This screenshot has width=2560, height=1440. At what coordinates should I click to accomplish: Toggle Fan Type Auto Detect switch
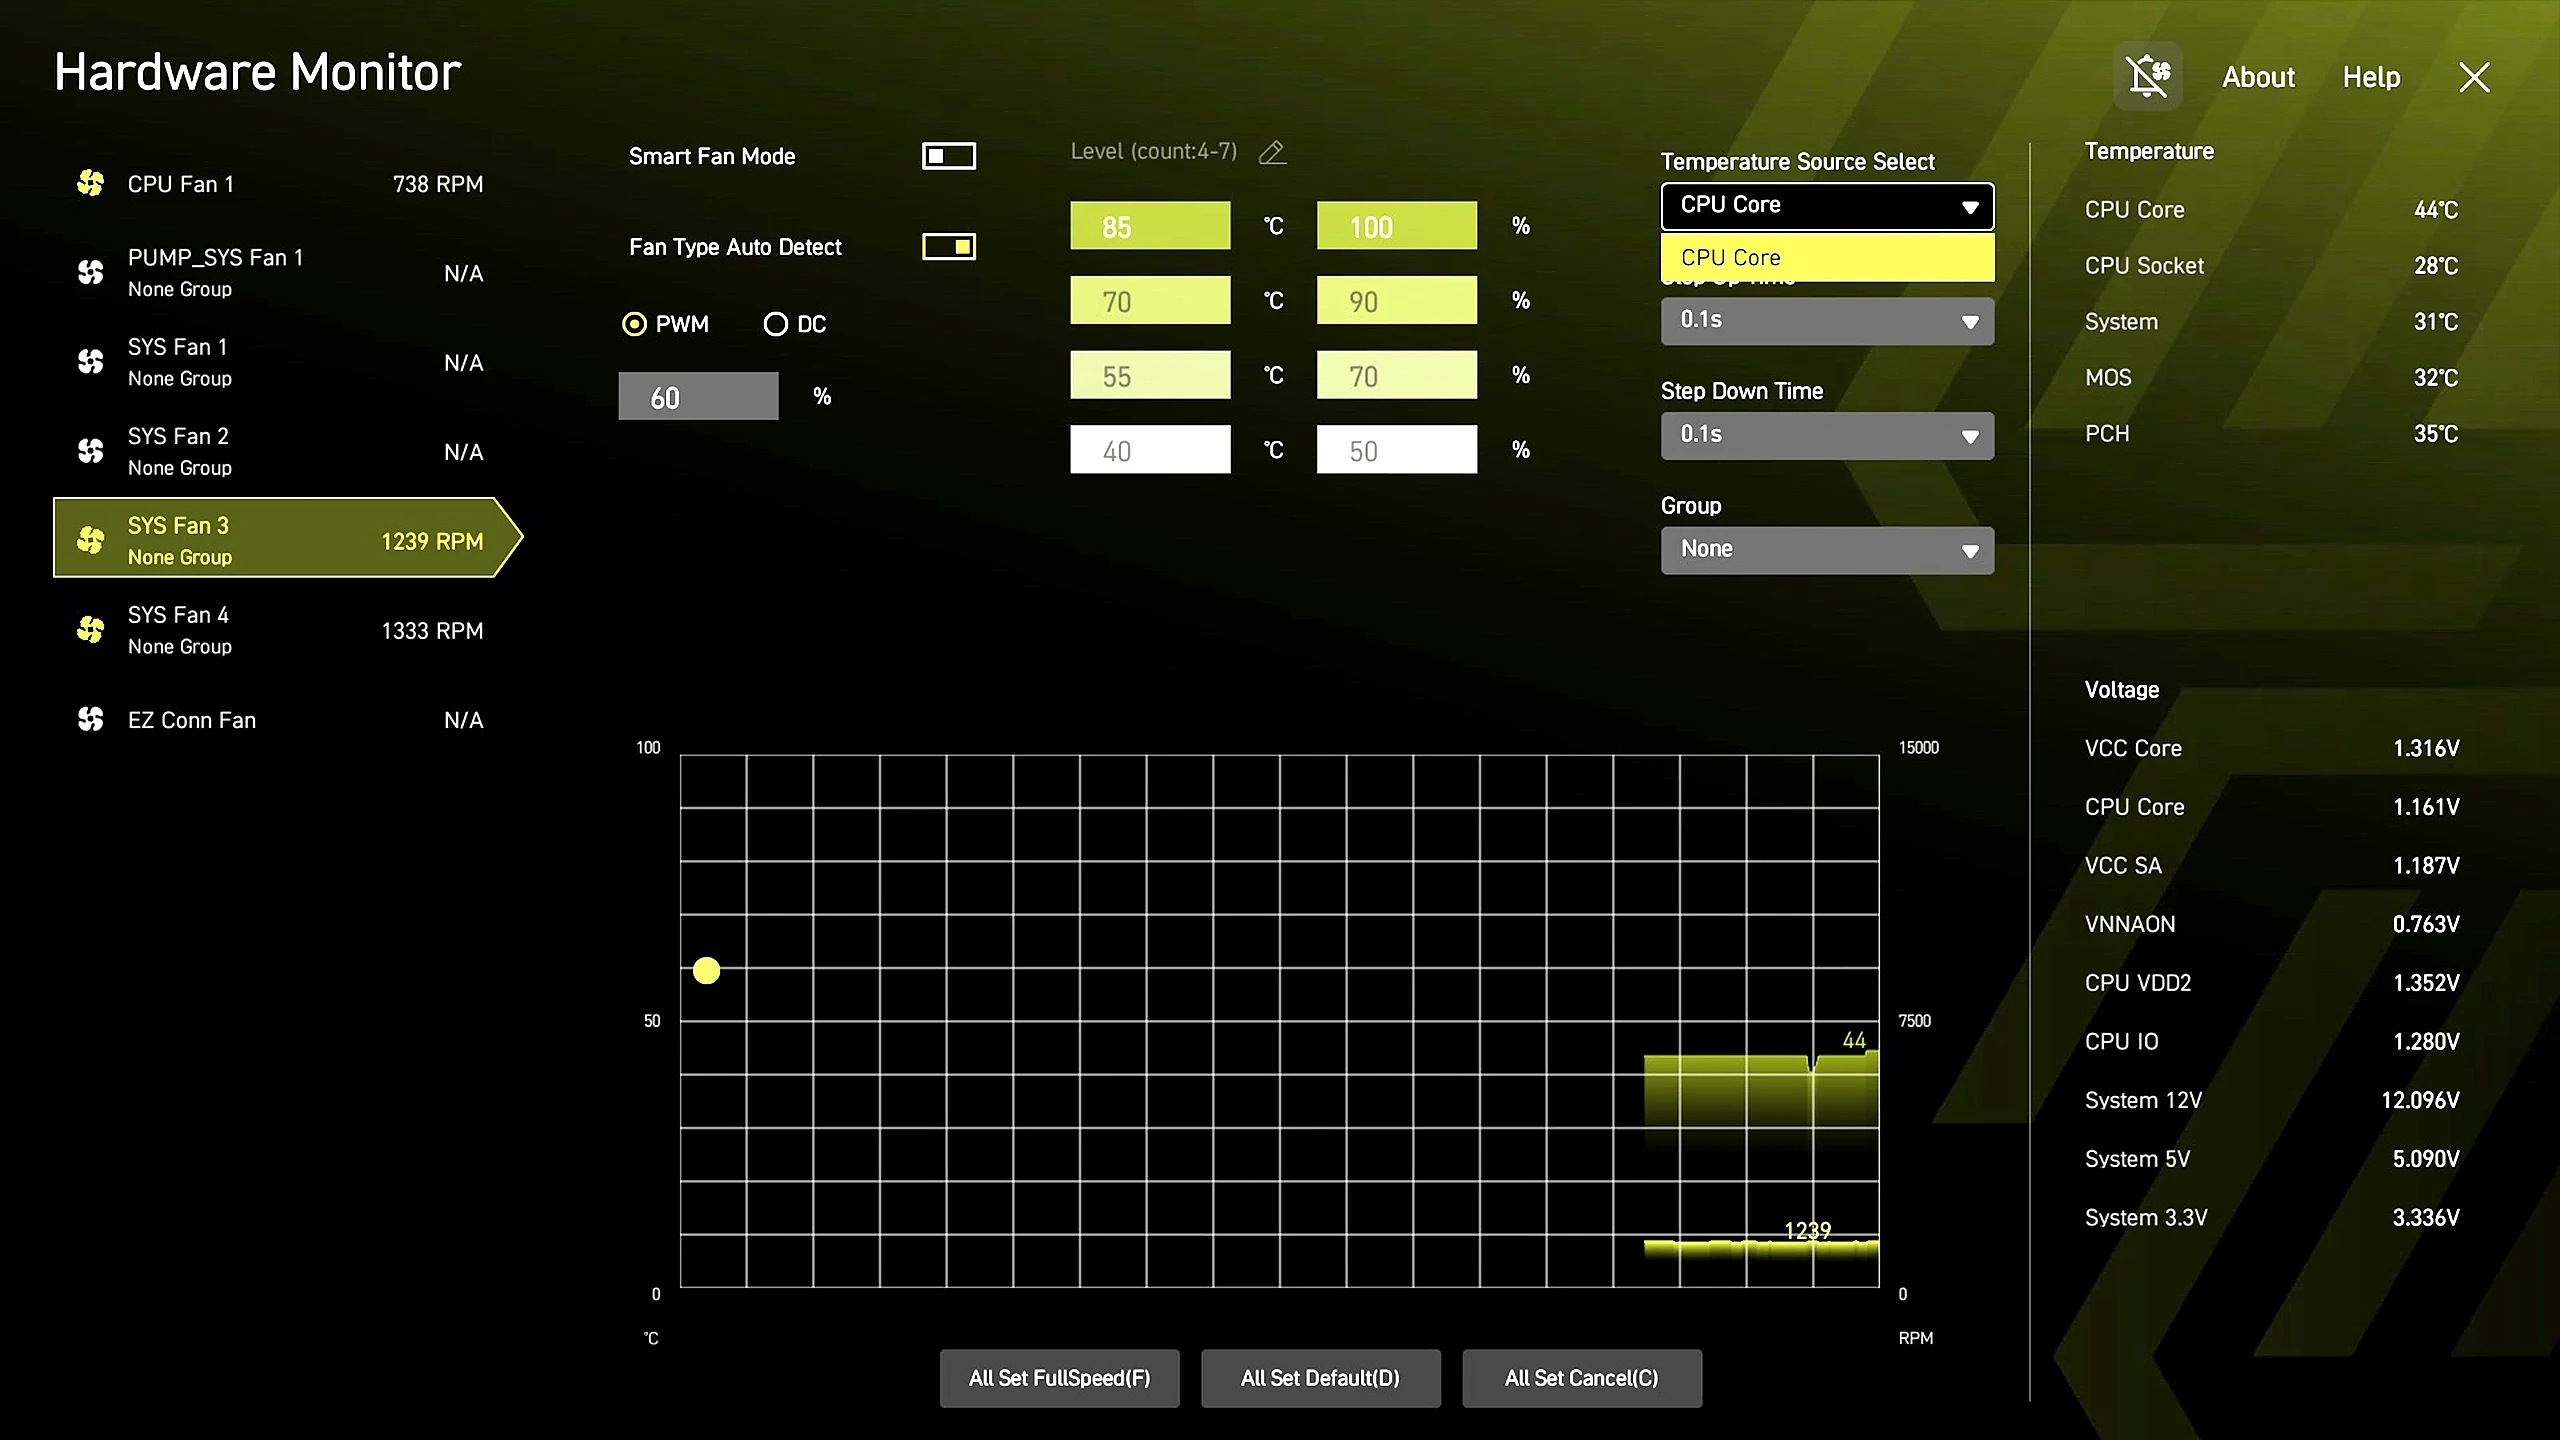(948, 246)
